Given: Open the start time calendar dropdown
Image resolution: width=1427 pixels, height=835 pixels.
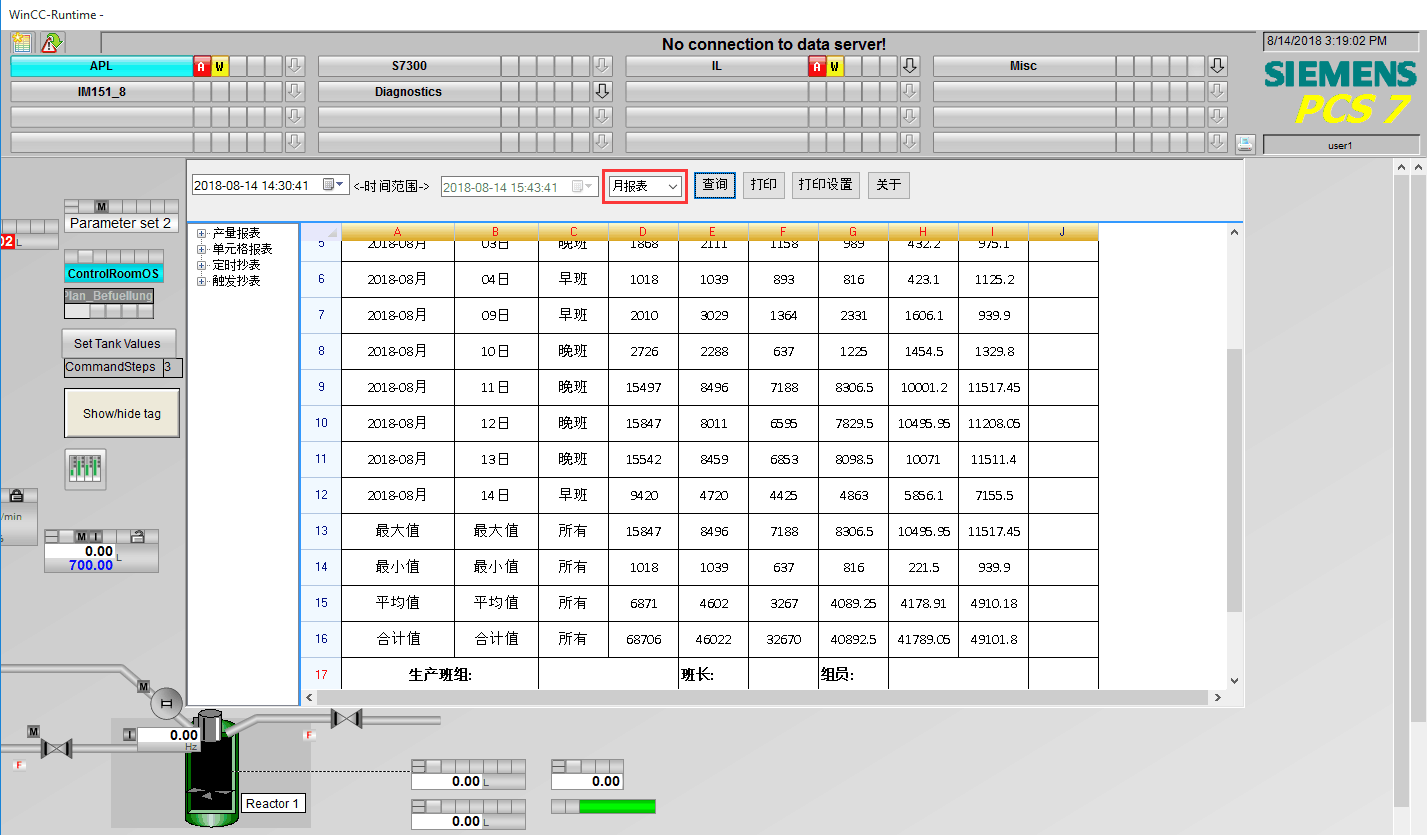Looking at the screenshot, I should [x=333, y=185].
